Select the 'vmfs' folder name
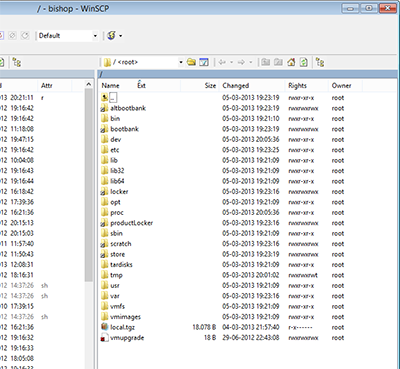 click(x=118, y=306)
